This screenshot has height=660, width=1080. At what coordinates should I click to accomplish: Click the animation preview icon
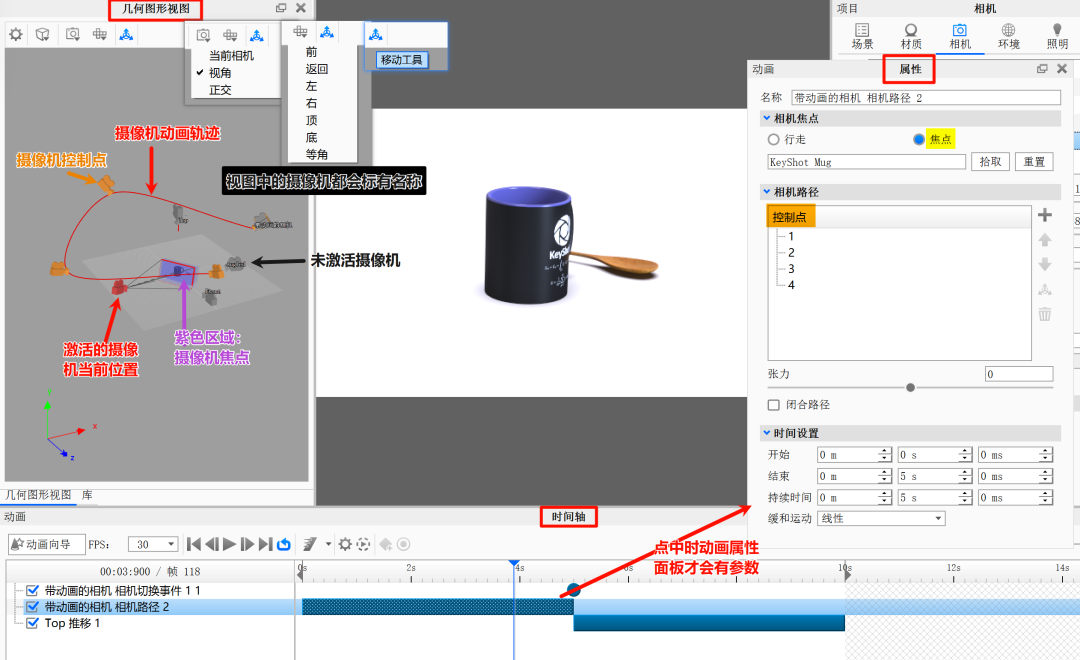(x=364, y=544)
